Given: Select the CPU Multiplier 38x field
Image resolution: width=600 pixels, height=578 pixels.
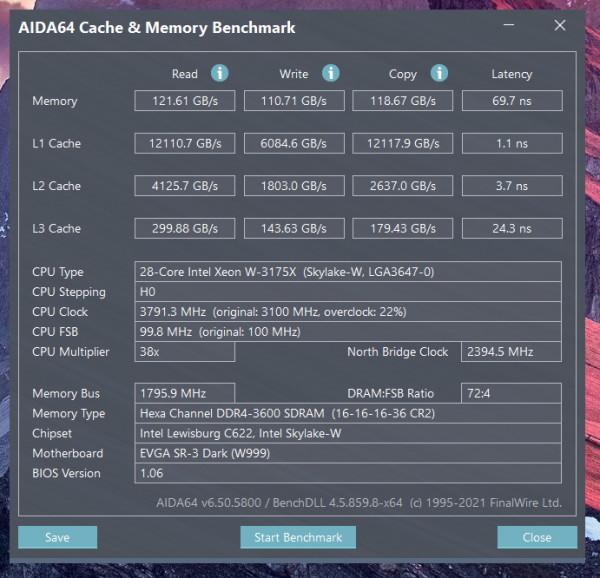Looking at the screenshot, I should pos(184,352).
